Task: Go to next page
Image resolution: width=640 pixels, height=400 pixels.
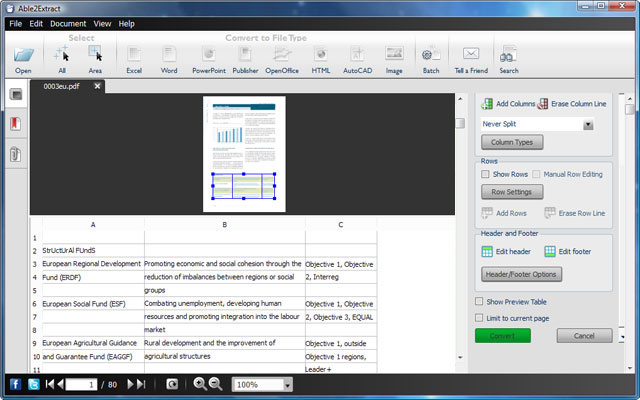Action: pyautogui.click(x=130, y=384)
